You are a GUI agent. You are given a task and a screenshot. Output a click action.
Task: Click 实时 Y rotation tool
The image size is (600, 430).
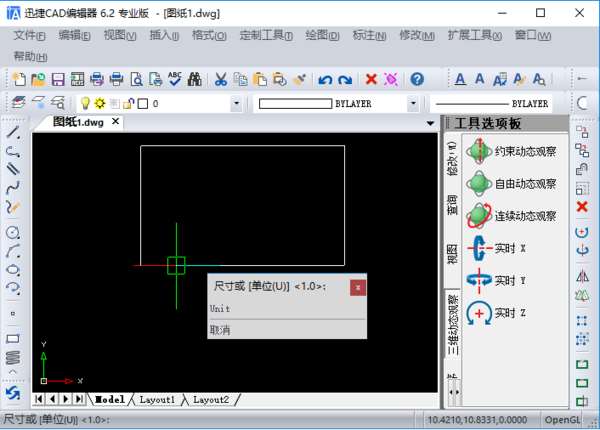496,280
